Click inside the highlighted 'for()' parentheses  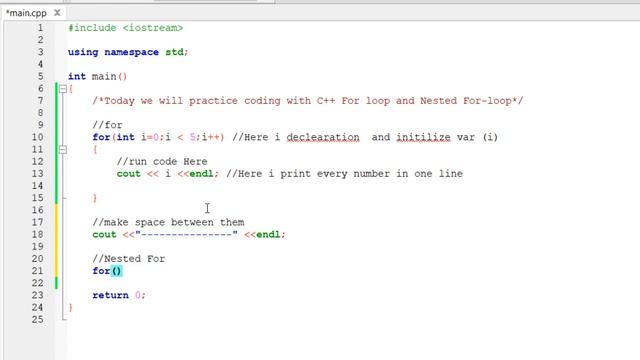point(116,271)
